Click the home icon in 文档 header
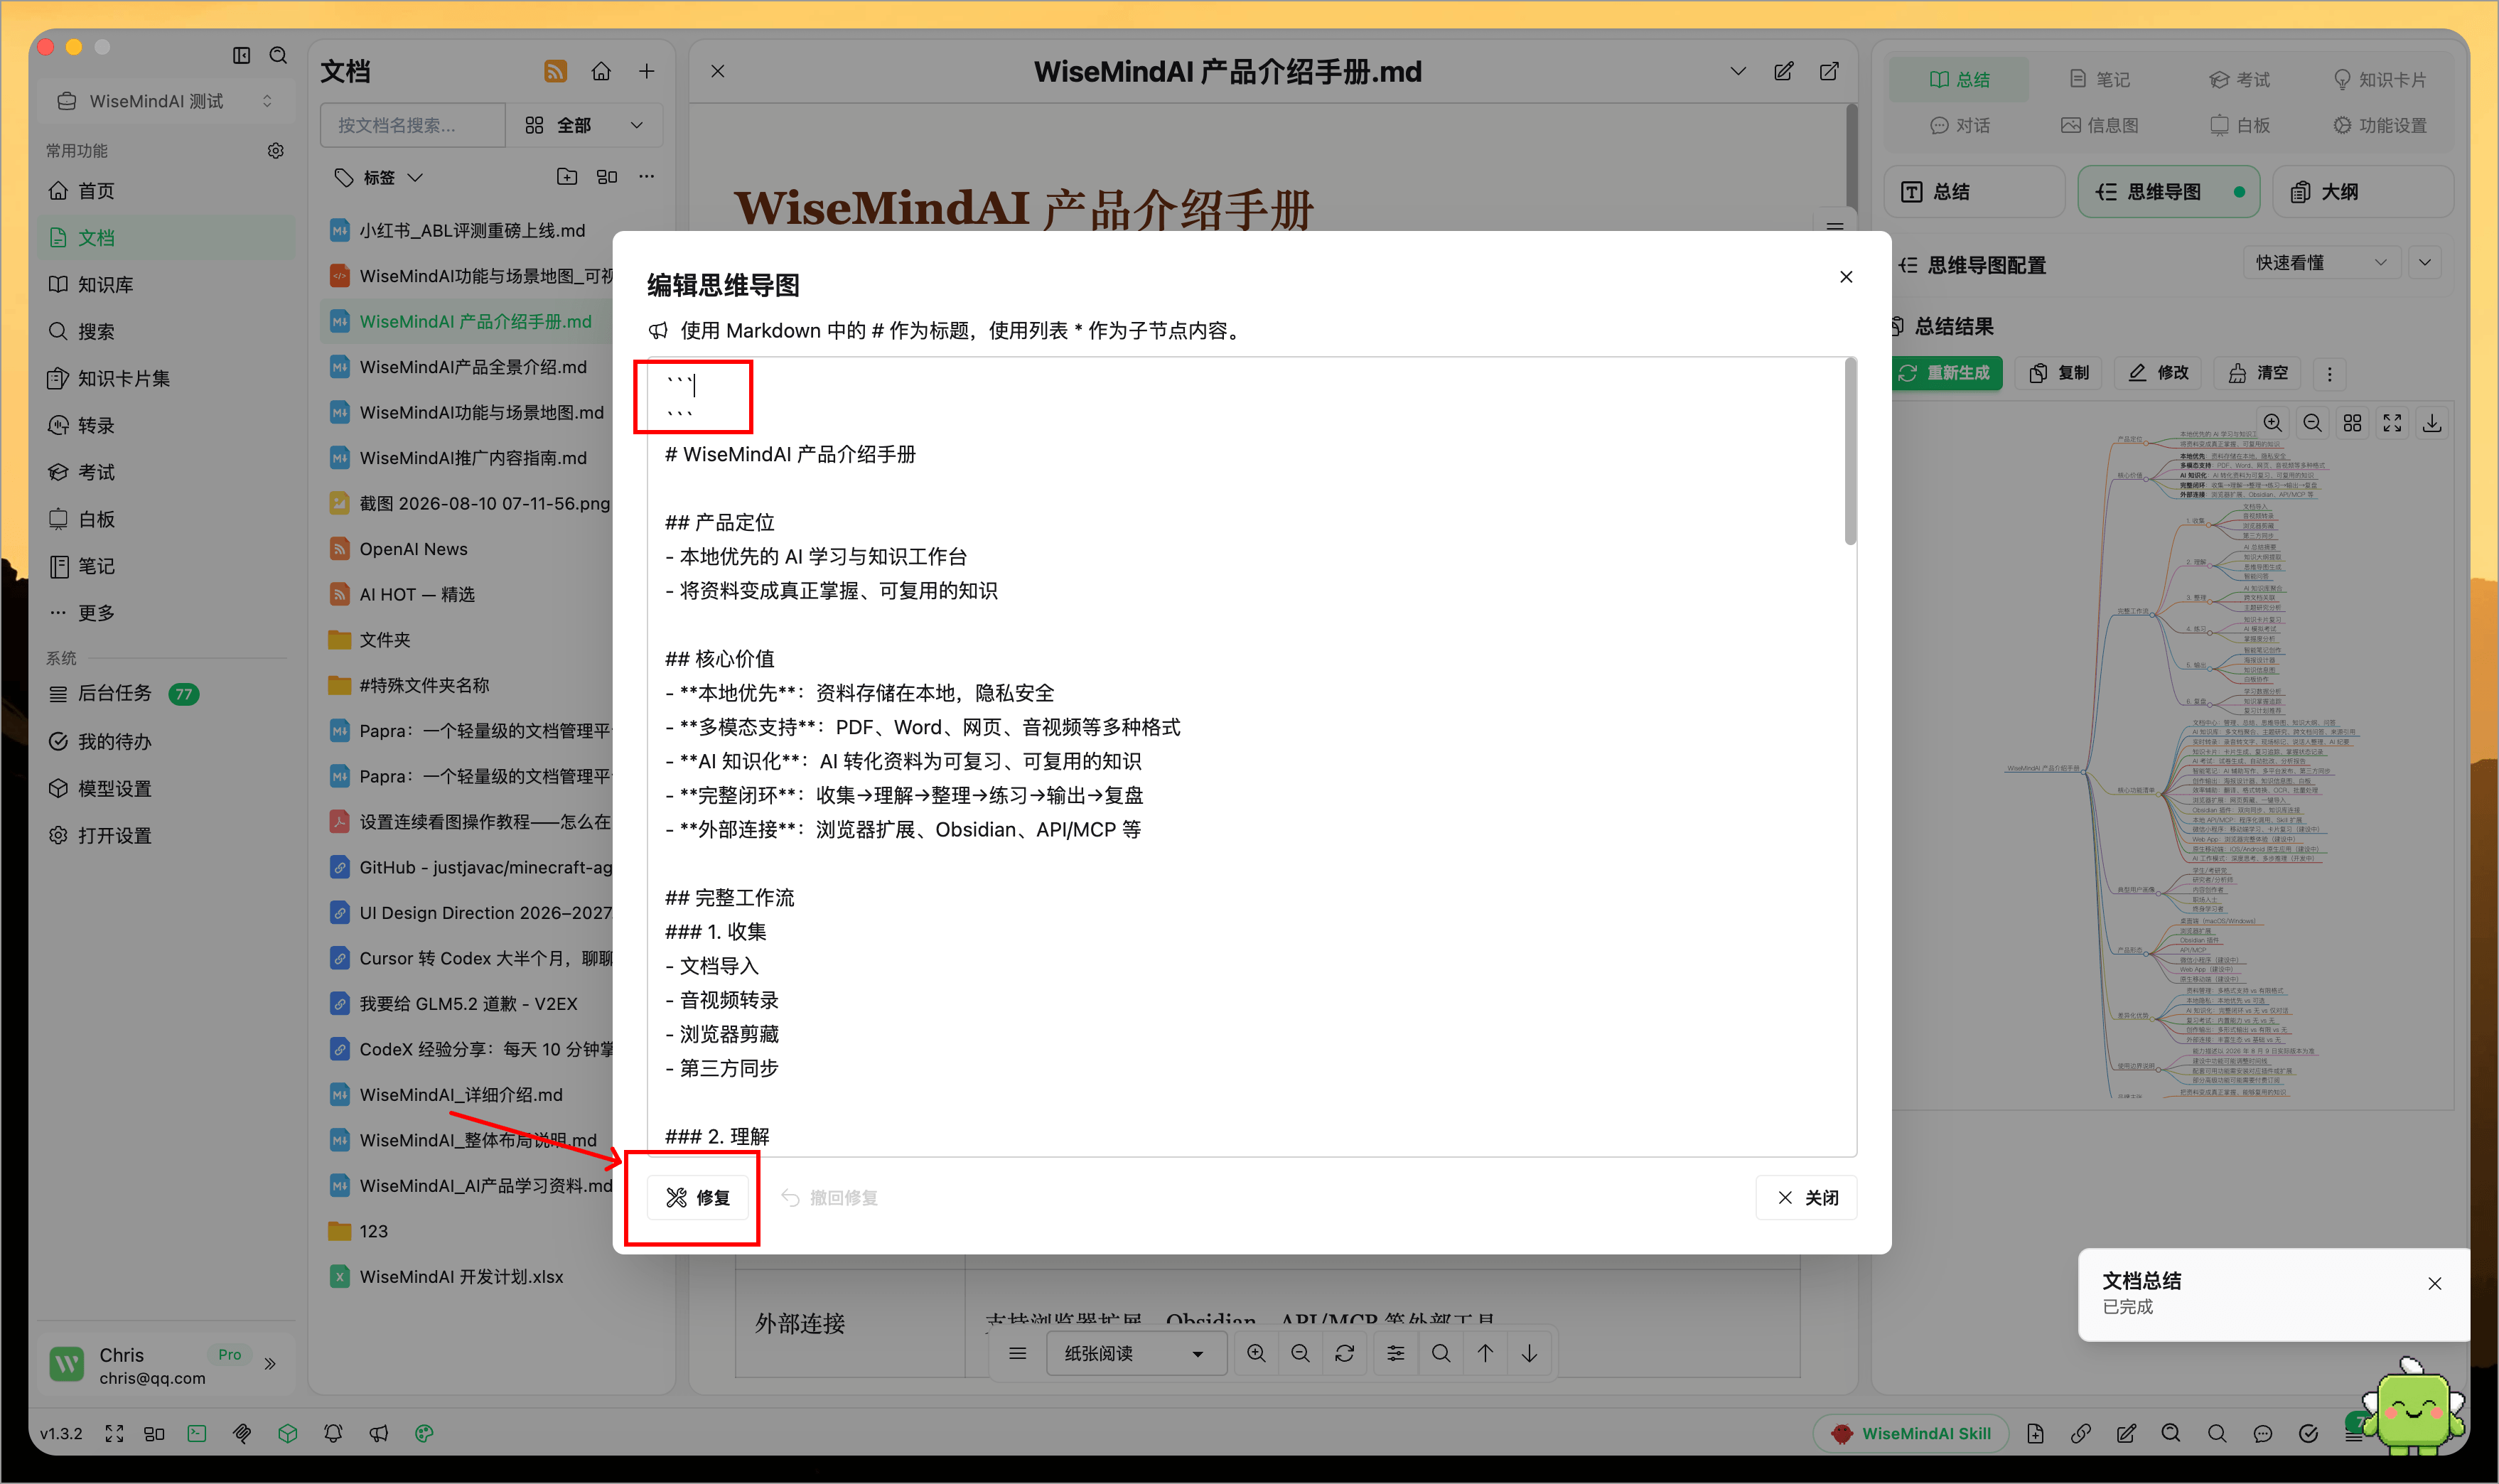Viewport: 2499px width, 1484px height. 601,71
